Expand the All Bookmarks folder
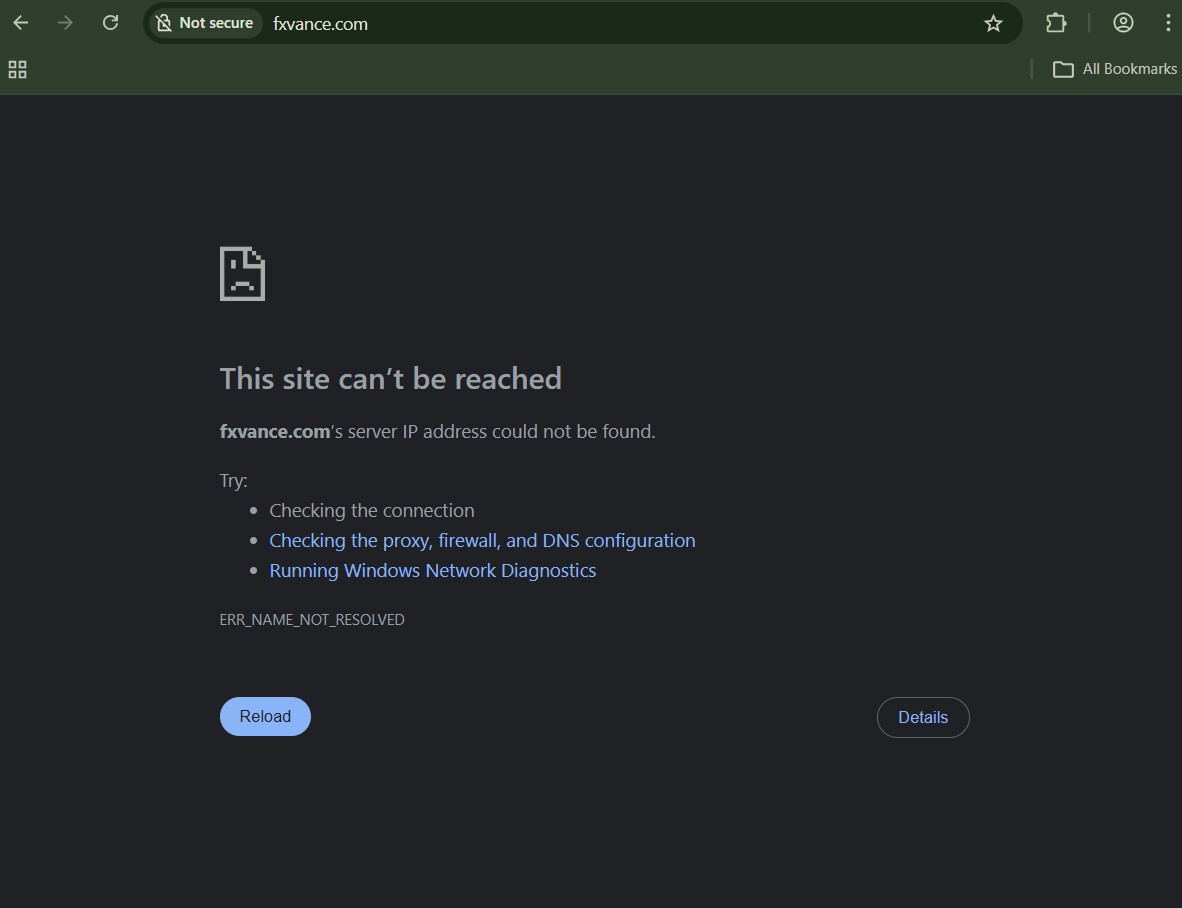This screenshot has width=1182, height=908. [x=1115, y=69]
